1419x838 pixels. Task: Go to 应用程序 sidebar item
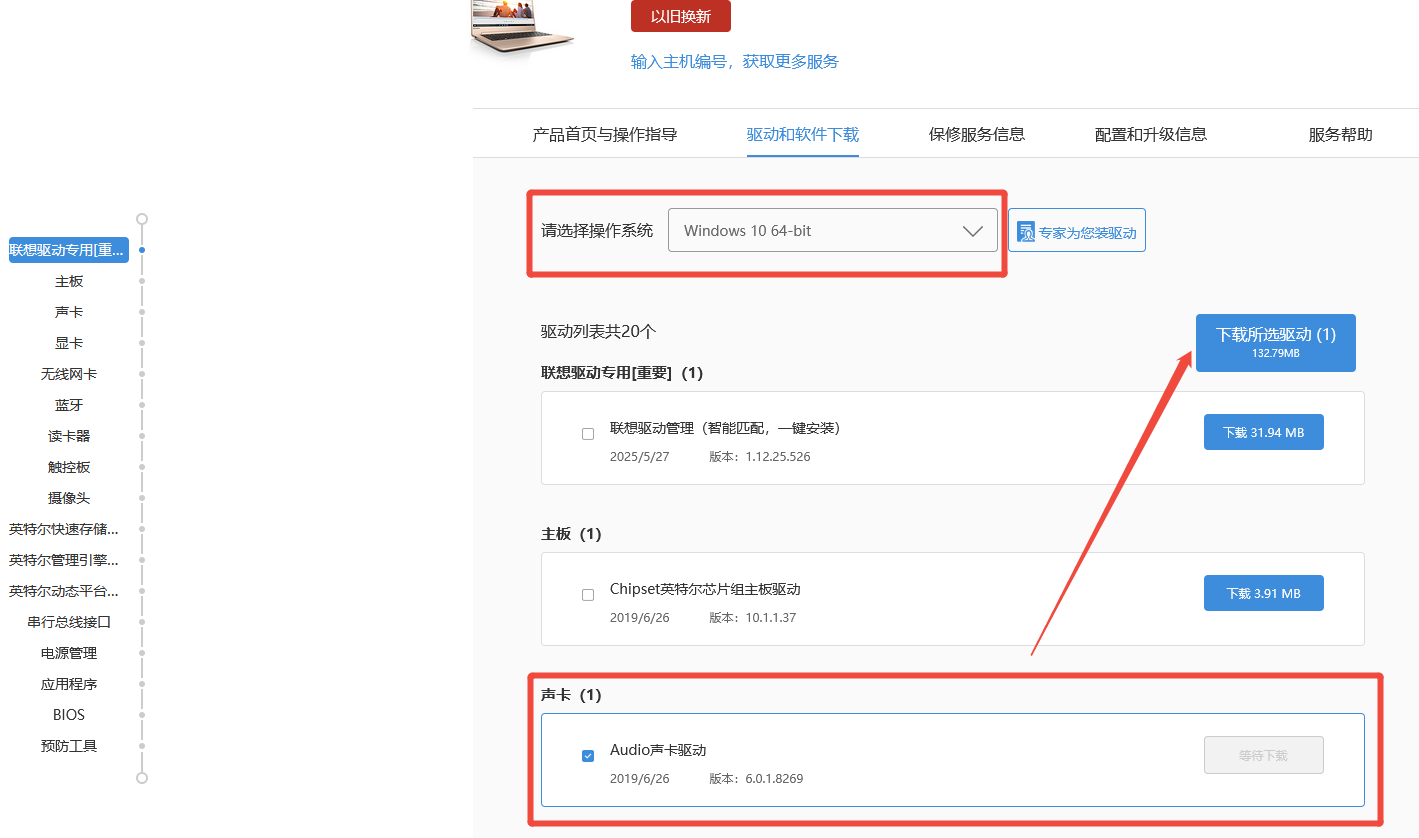point(69,684)
